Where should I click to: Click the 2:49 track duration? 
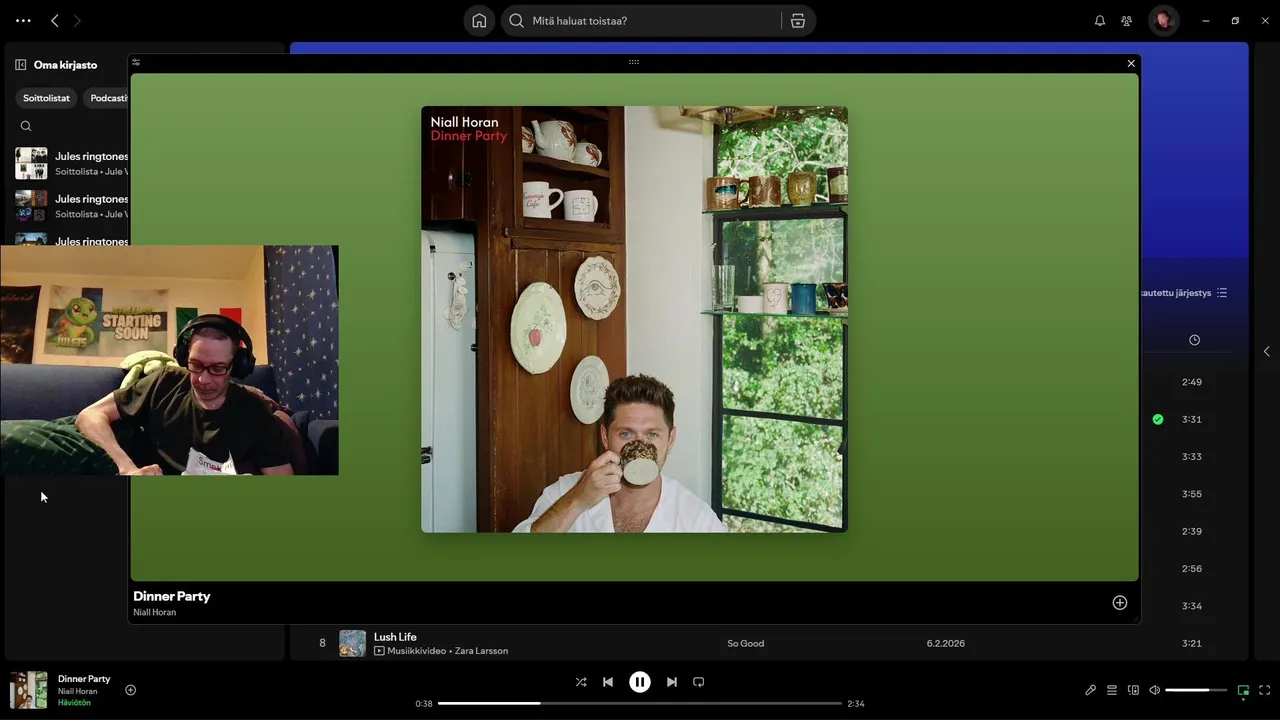tap(1192, 382)
